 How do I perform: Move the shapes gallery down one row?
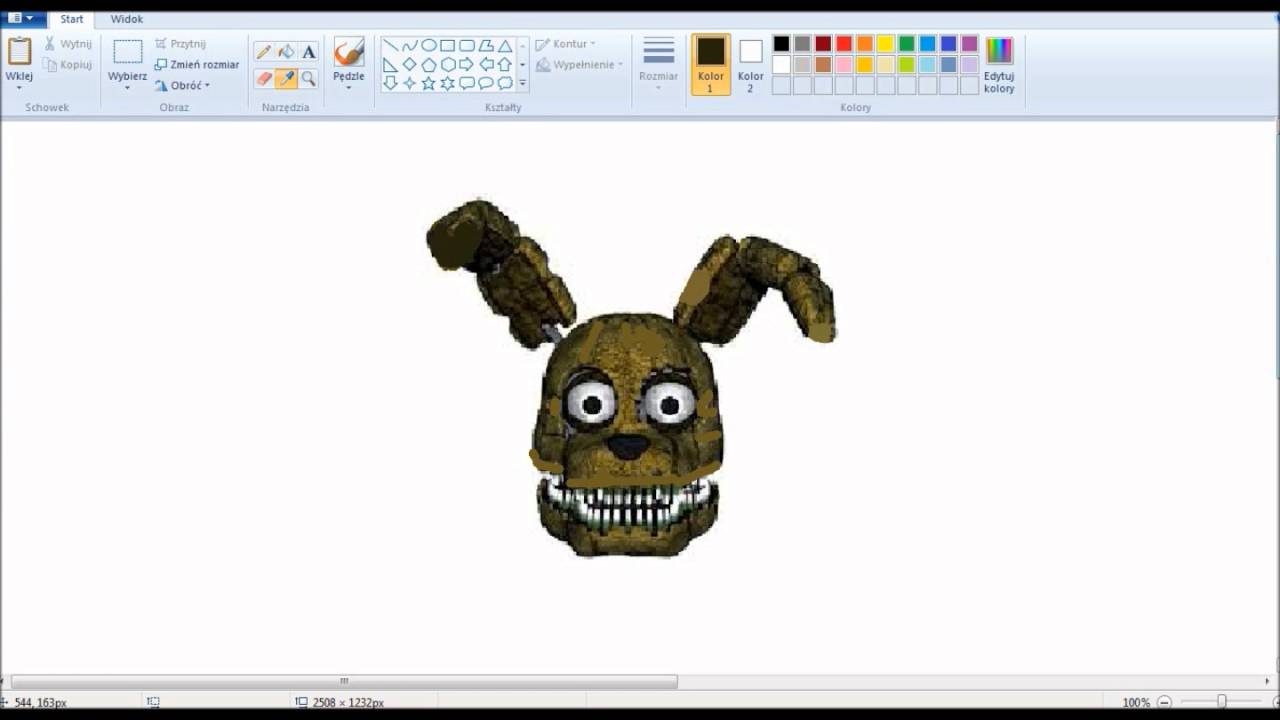click(x=522, y=65)
